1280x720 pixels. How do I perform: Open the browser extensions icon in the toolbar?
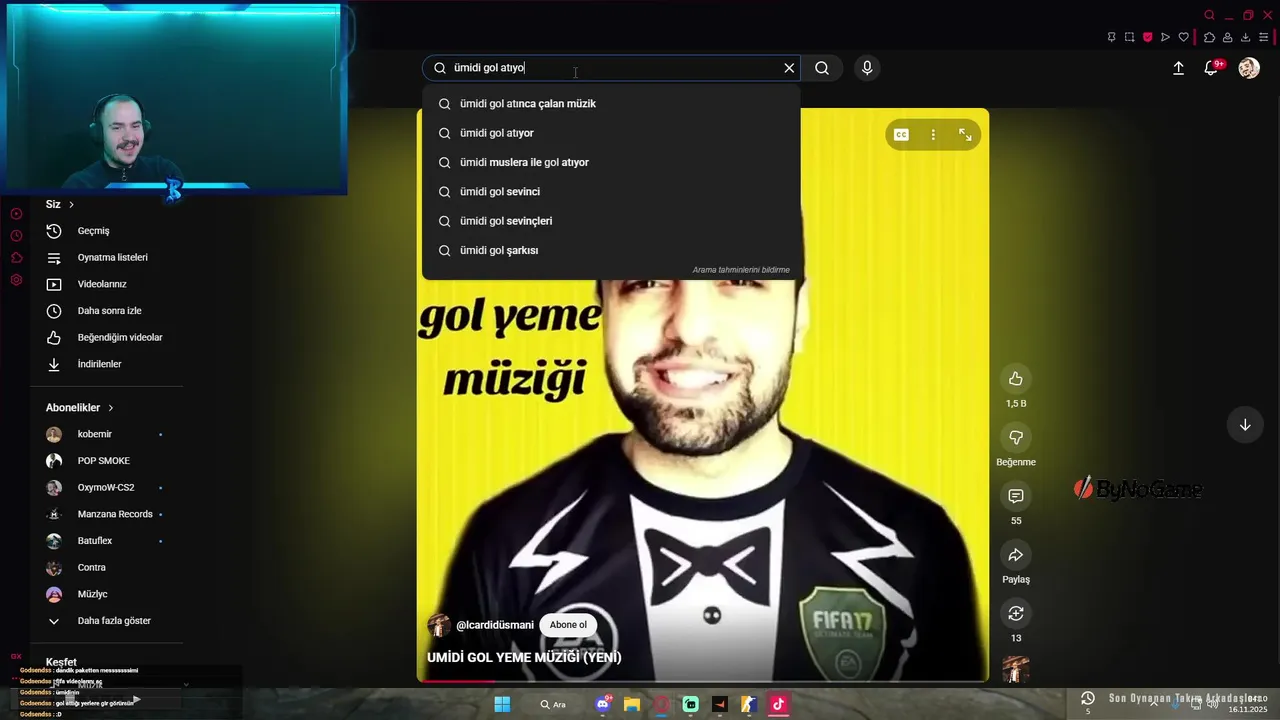coord(1209,37)
